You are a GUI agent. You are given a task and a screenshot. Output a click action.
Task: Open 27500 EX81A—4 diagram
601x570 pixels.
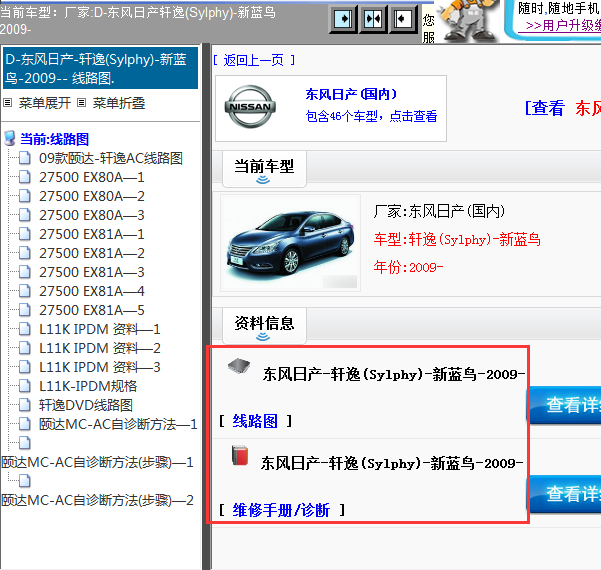tap(92, 291)
